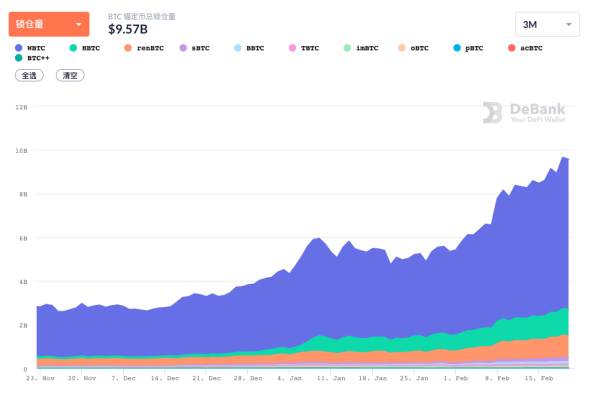Click the sBTC purple legend dot
Viewport: 590px width, 397px height.
point(183,48)
